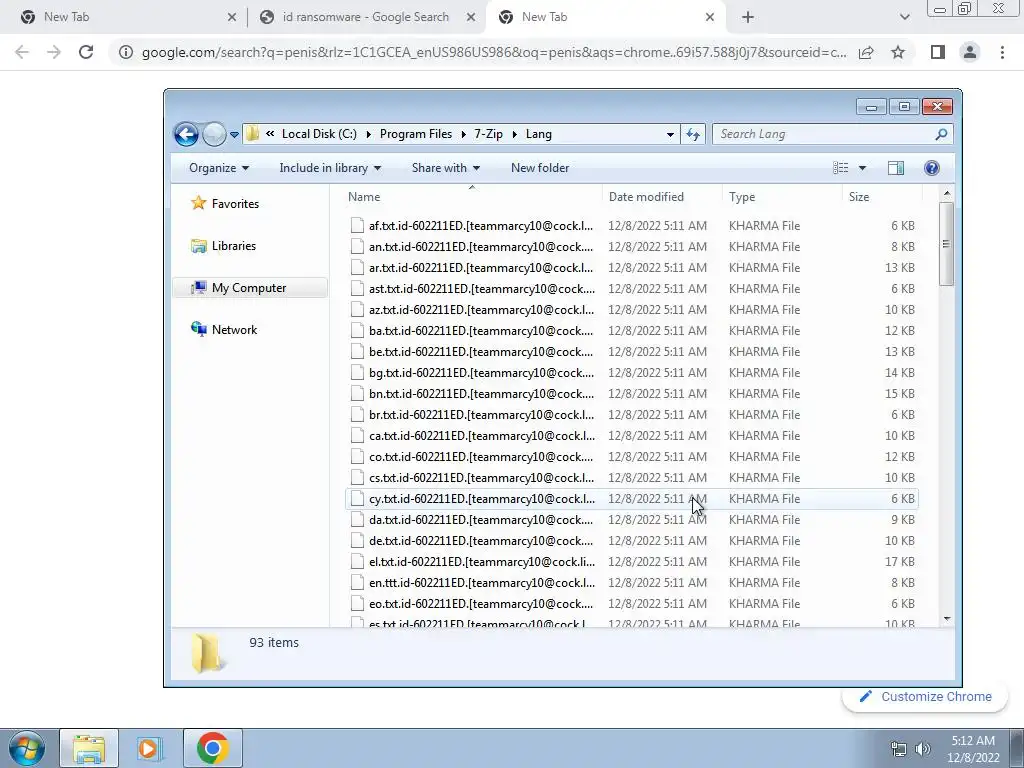Click the file list scroll up arrow
The image size is (1024, 768).
click(x=947, y=194)
